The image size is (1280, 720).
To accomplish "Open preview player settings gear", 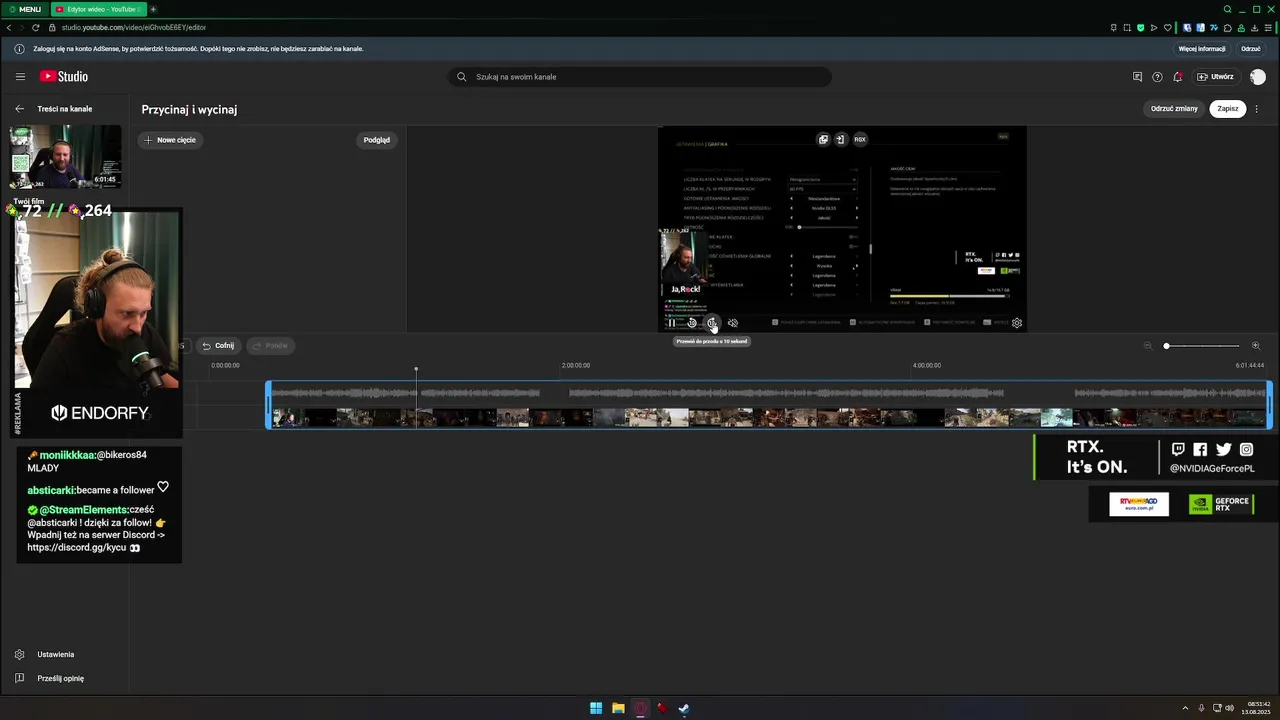I will [x=1017, y=323].
